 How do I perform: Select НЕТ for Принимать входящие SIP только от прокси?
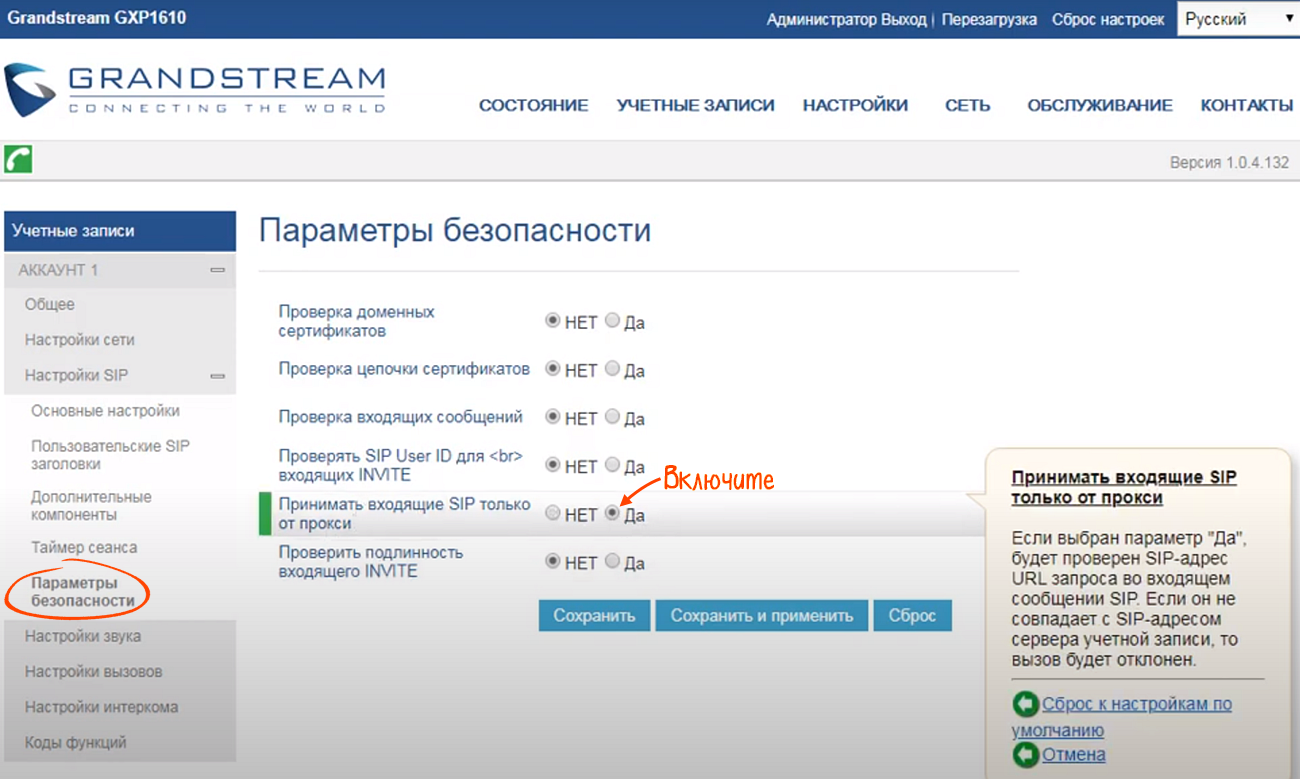(552, 513)
